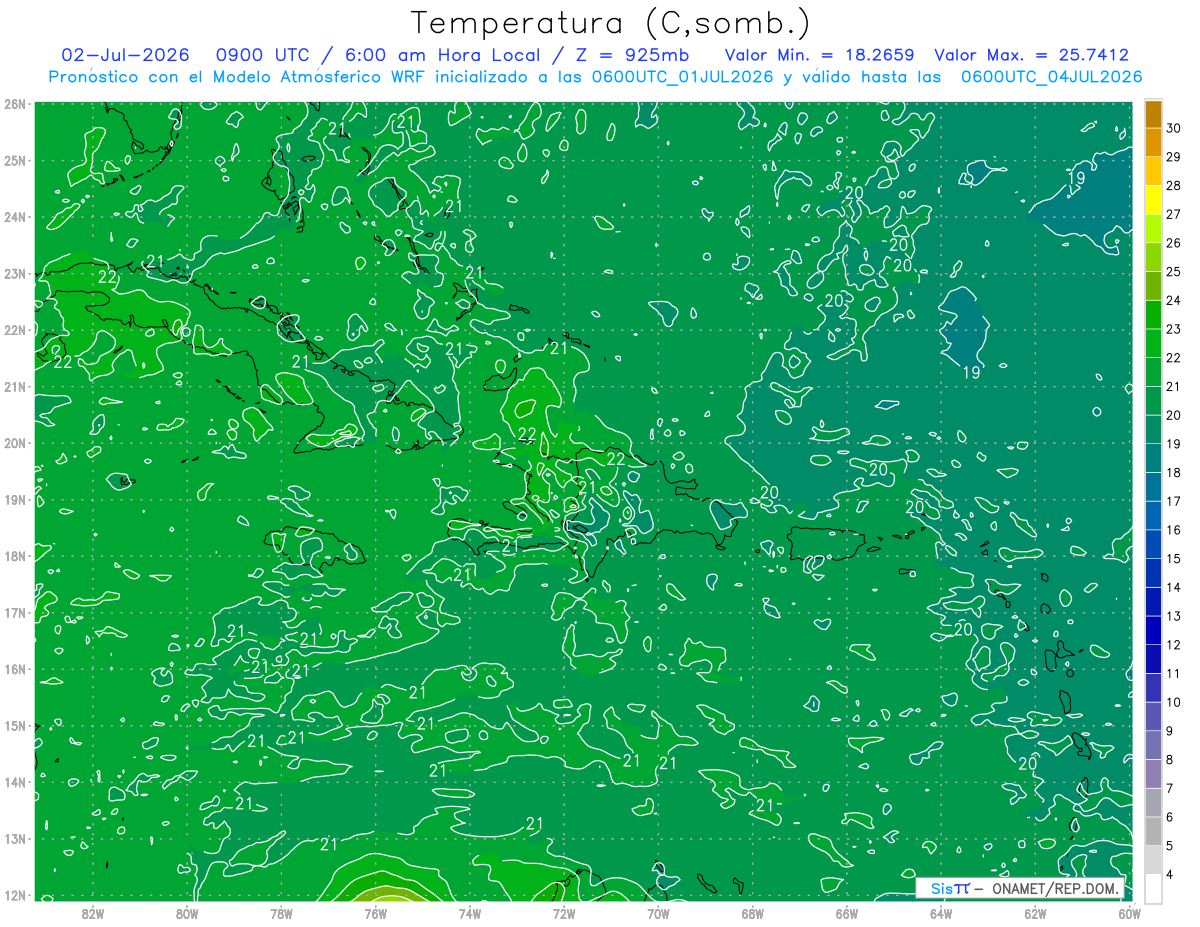Click the 66W longitude axis label
This screenshot has height=927, width=1200.
[847, 913]
